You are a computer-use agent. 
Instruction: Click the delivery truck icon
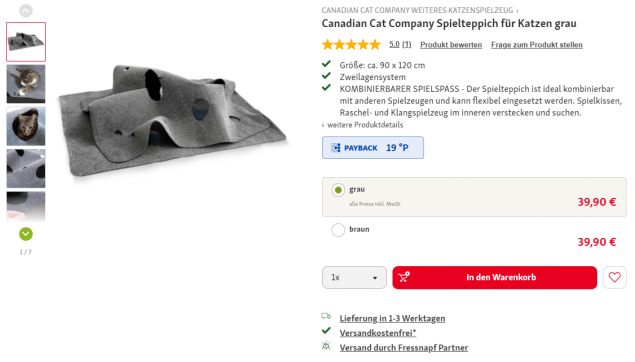(x=326, y=316)
